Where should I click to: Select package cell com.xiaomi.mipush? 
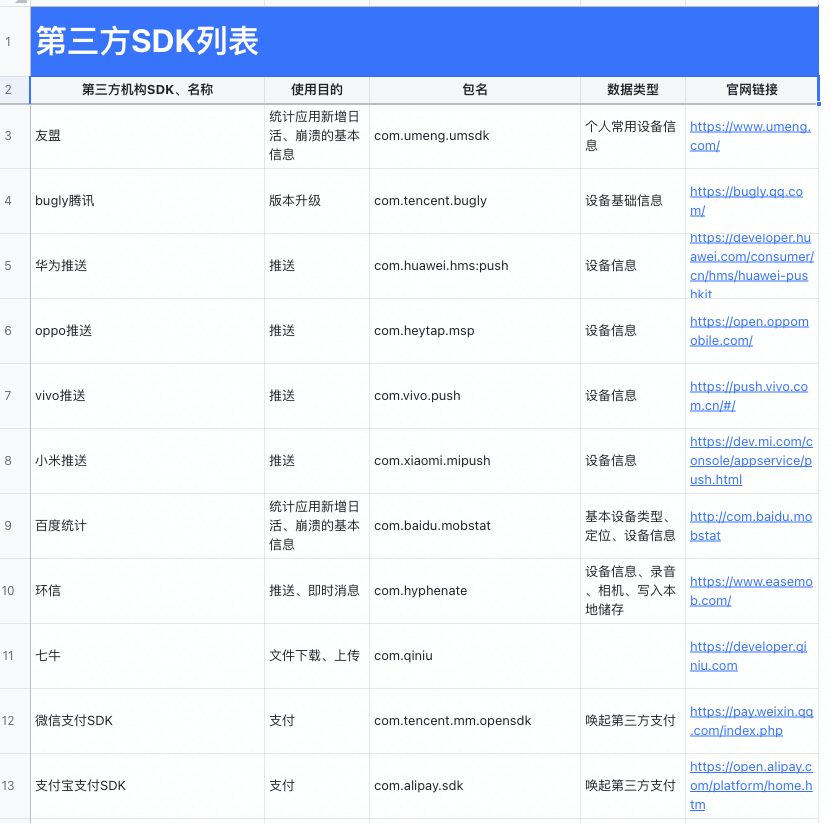pyautogui.click(x=475, y=461)
